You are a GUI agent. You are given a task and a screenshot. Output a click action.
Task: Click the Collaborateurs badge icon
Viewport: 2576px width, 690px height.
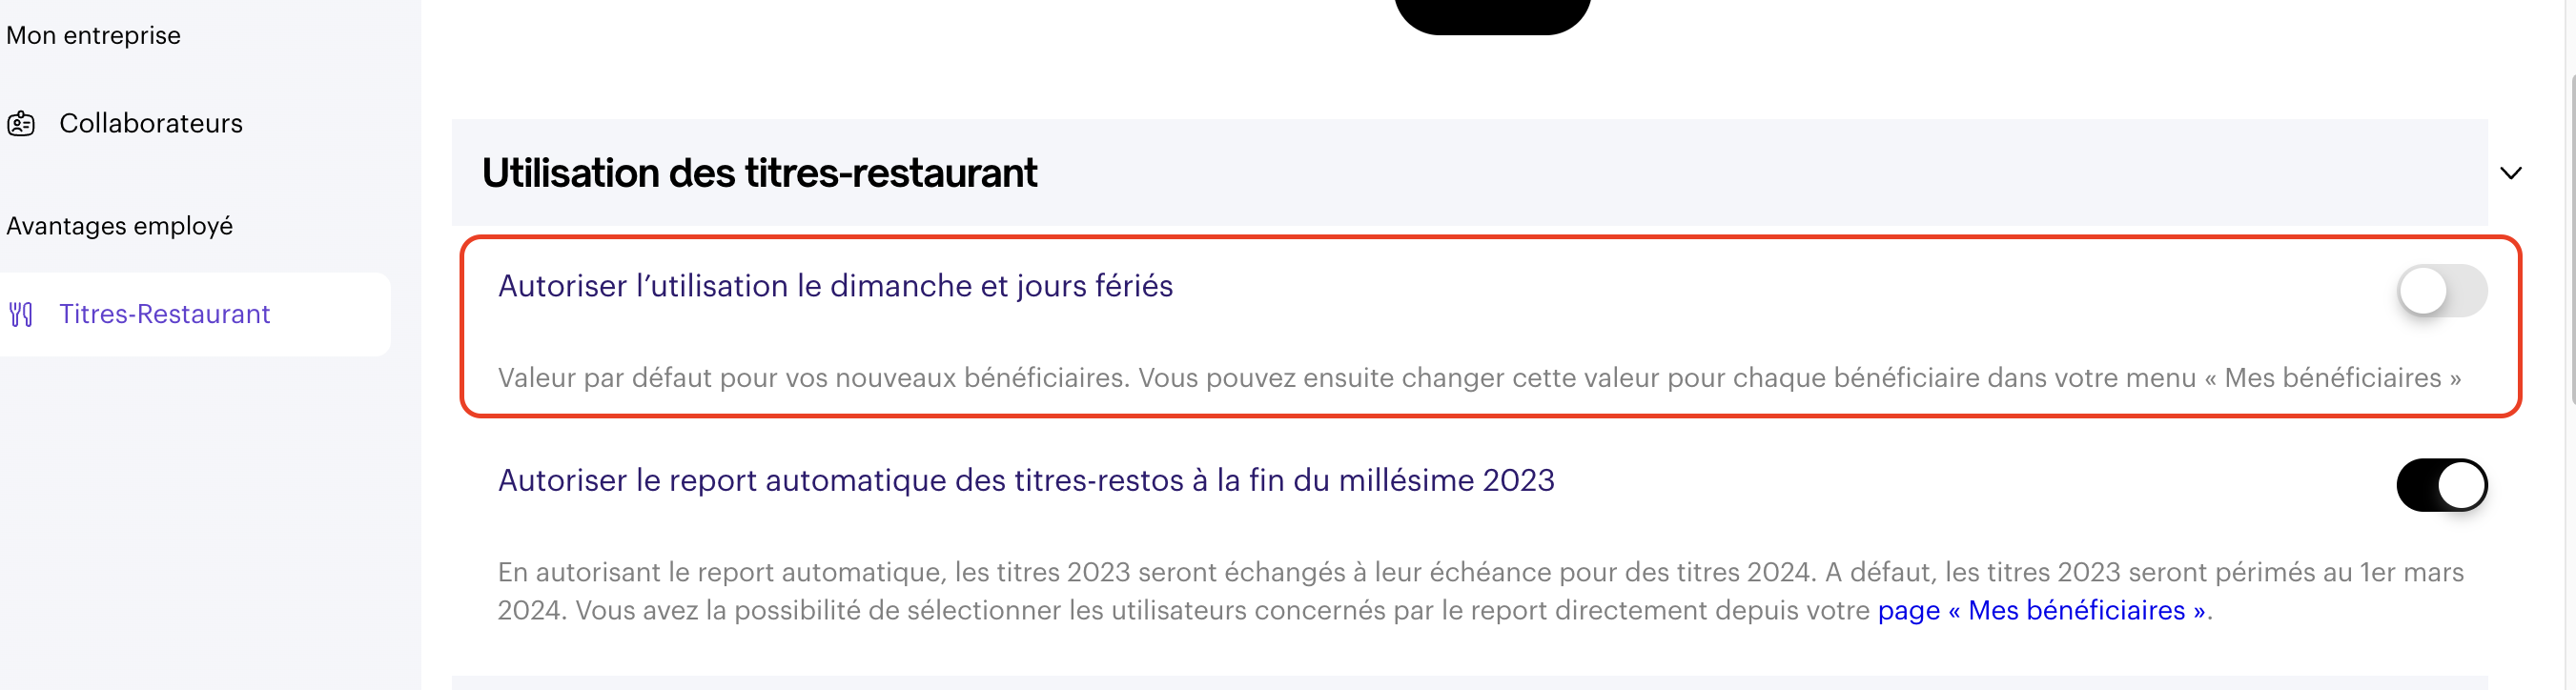21,124
